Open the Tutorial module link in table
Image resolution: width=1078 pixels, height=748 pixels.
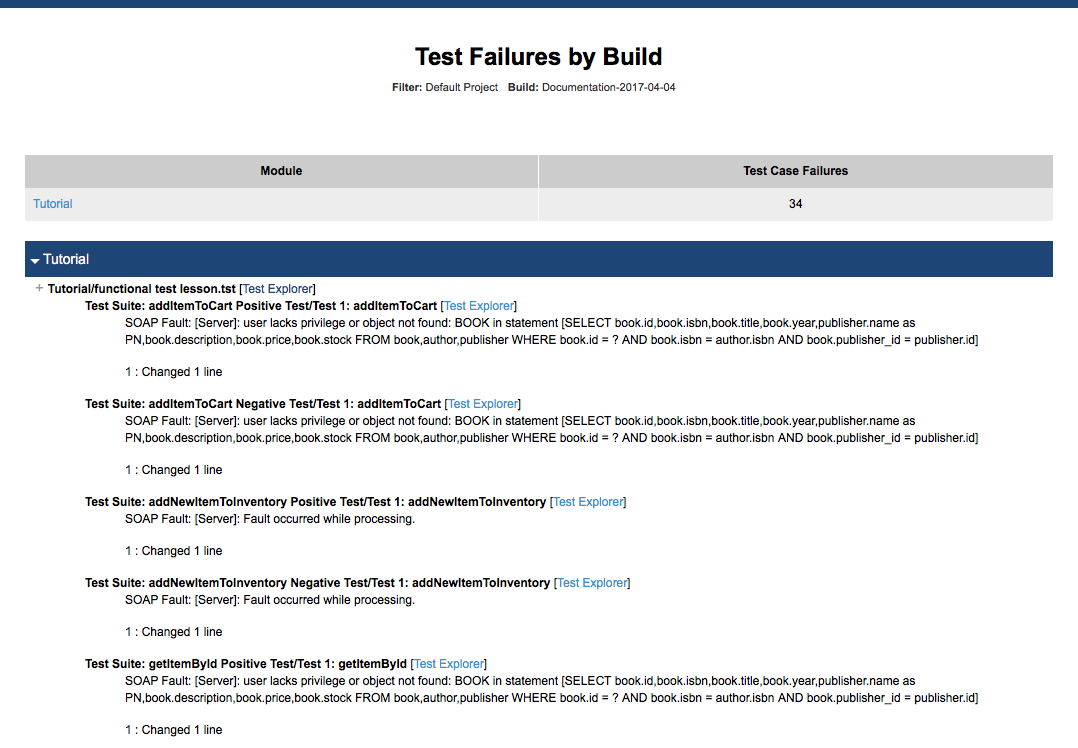pyautogui.click(x=53, y=204)
